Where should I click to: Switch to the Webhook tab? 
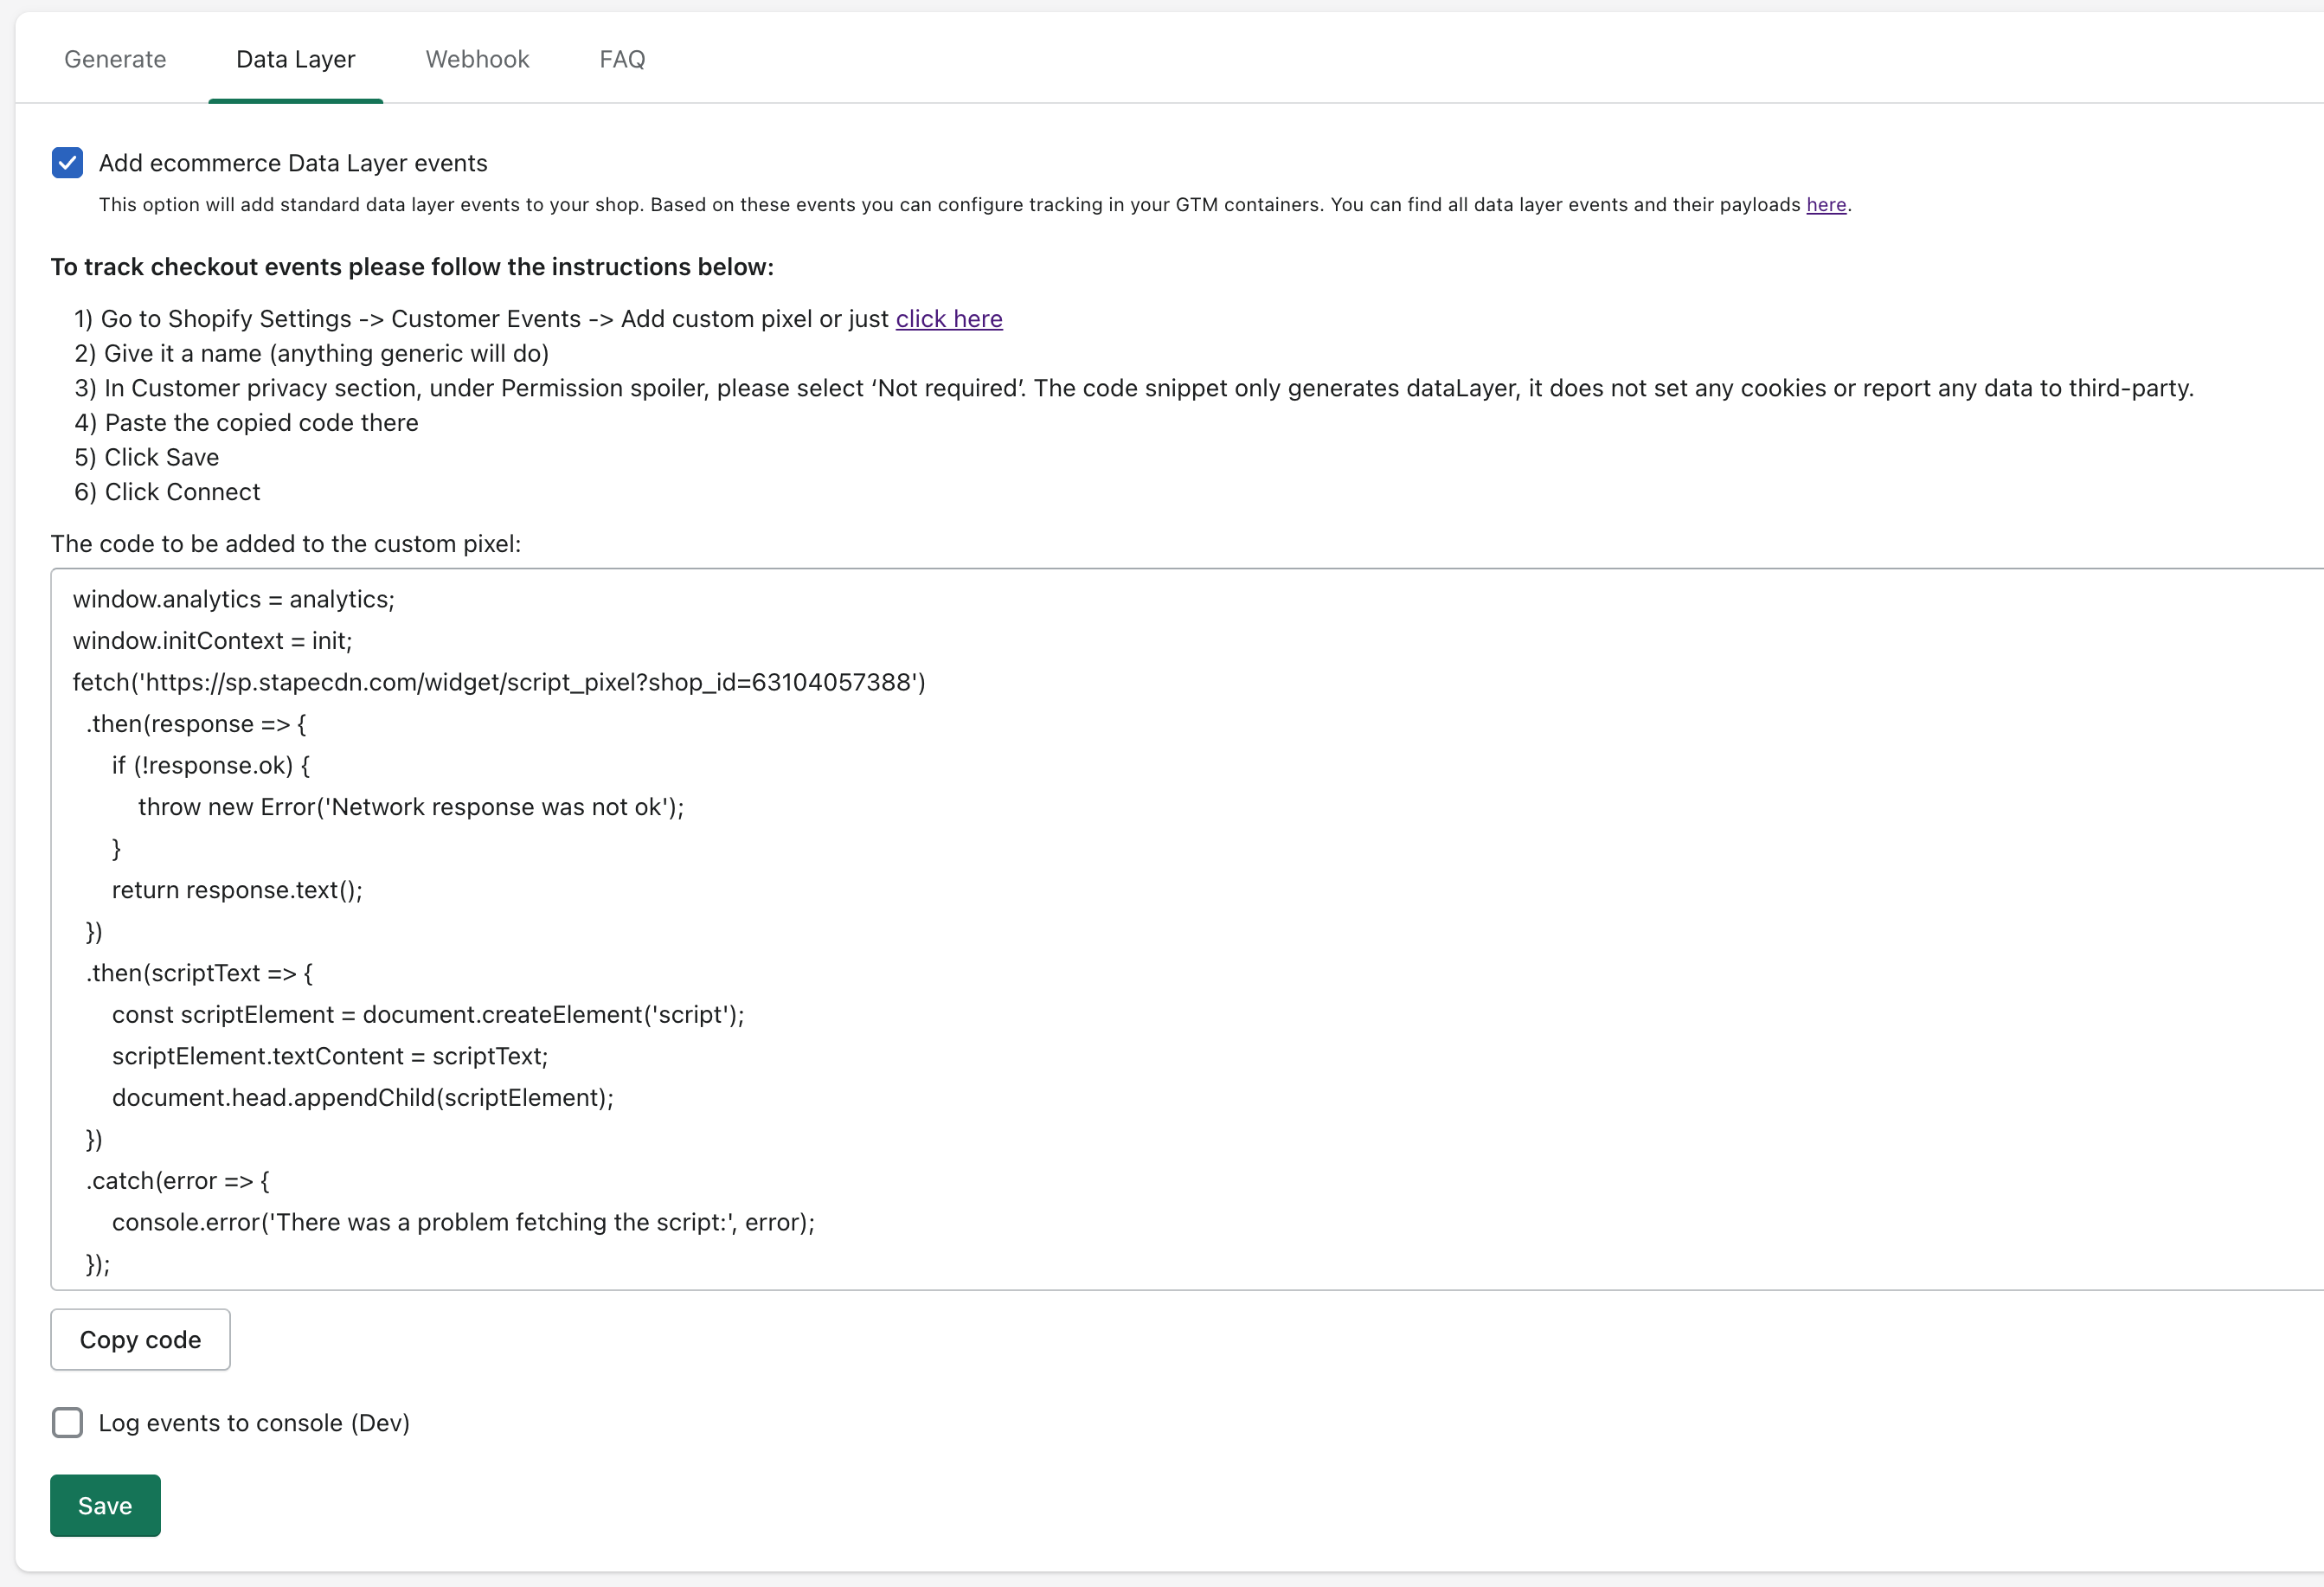point(477,58)
